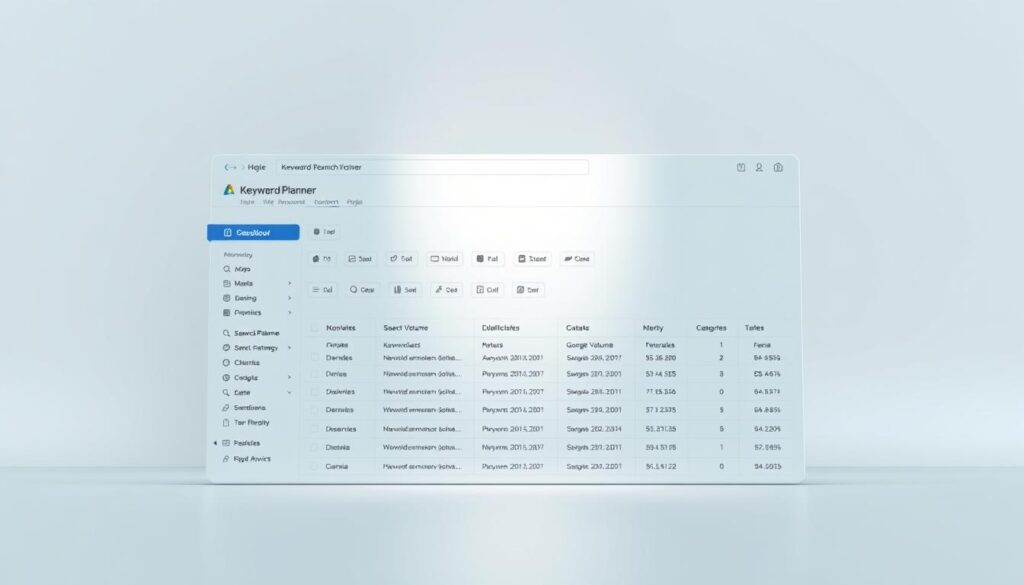This screenshot has height=585, width=1024.
Task: Collapse the down chevron next to 'Cane'
Action: pyautogui.click(x=289, y=392)
